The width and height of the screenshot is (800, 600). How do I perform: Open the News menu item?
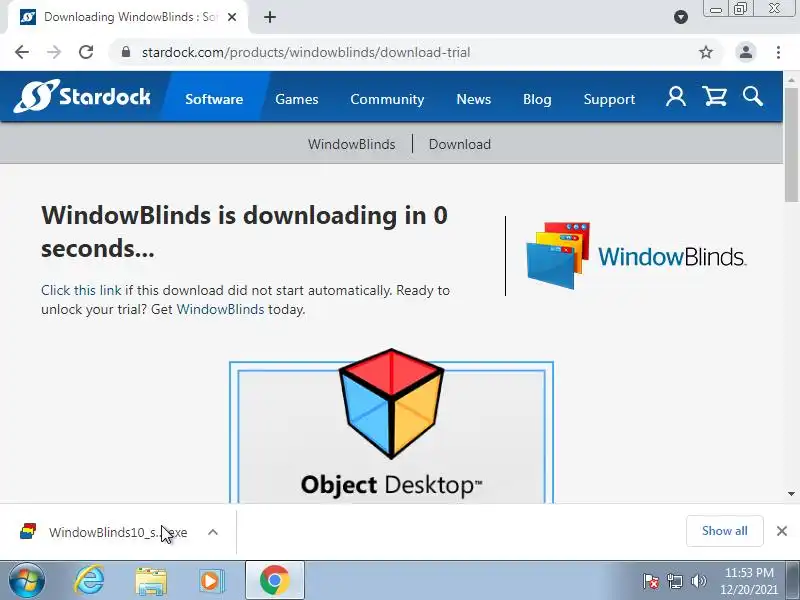click(x=473, y=98)
